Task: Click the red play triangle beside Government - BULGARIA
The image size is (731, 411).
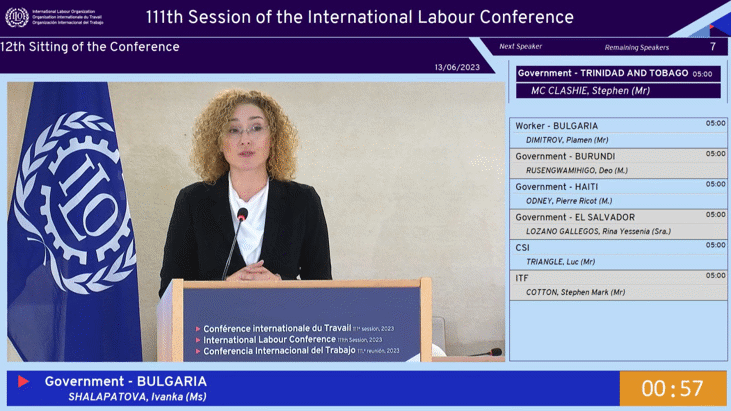Action: 23,381
